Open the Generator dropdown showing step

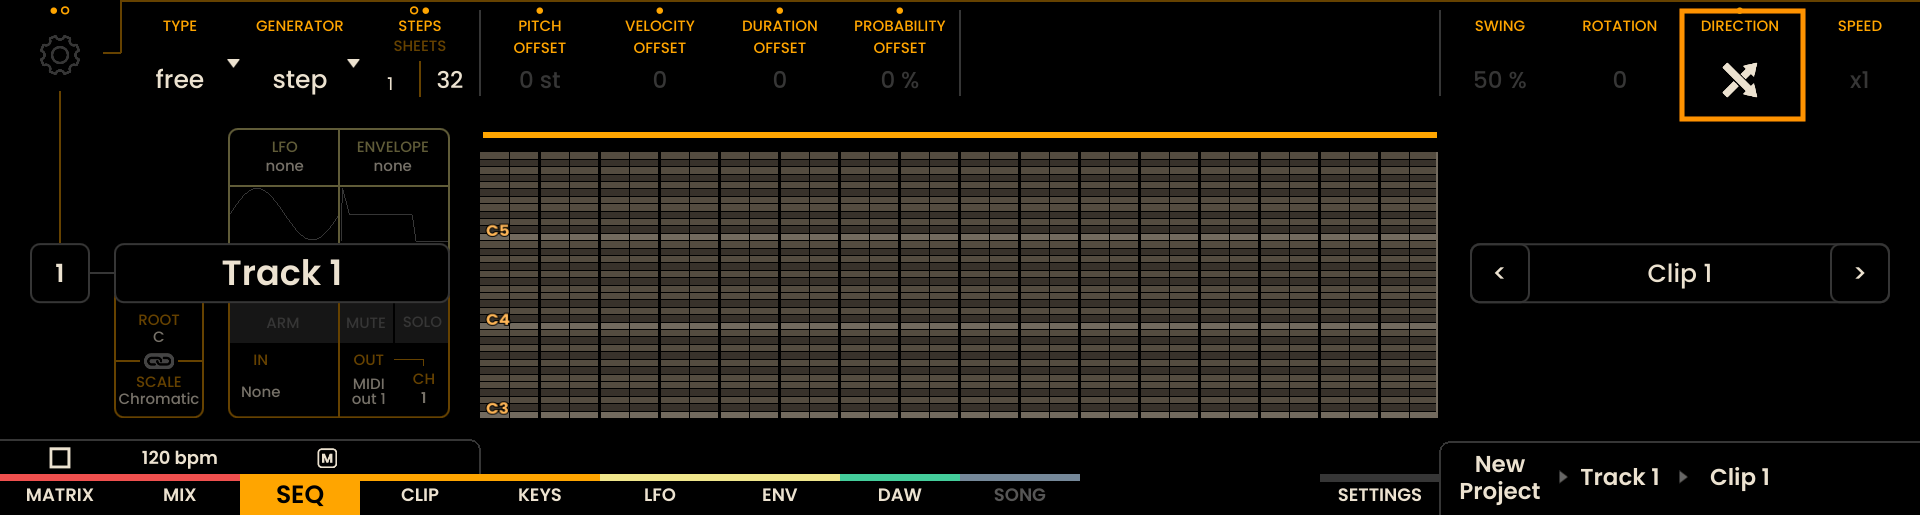click(314, 79)
